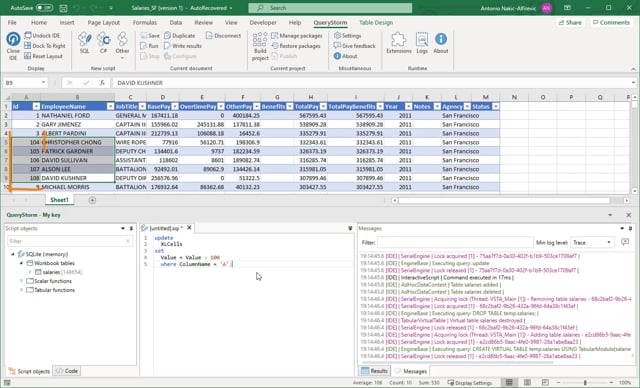640x388 pixels.
Task: Open the Extensions manager
Action: tap(399, 43)
